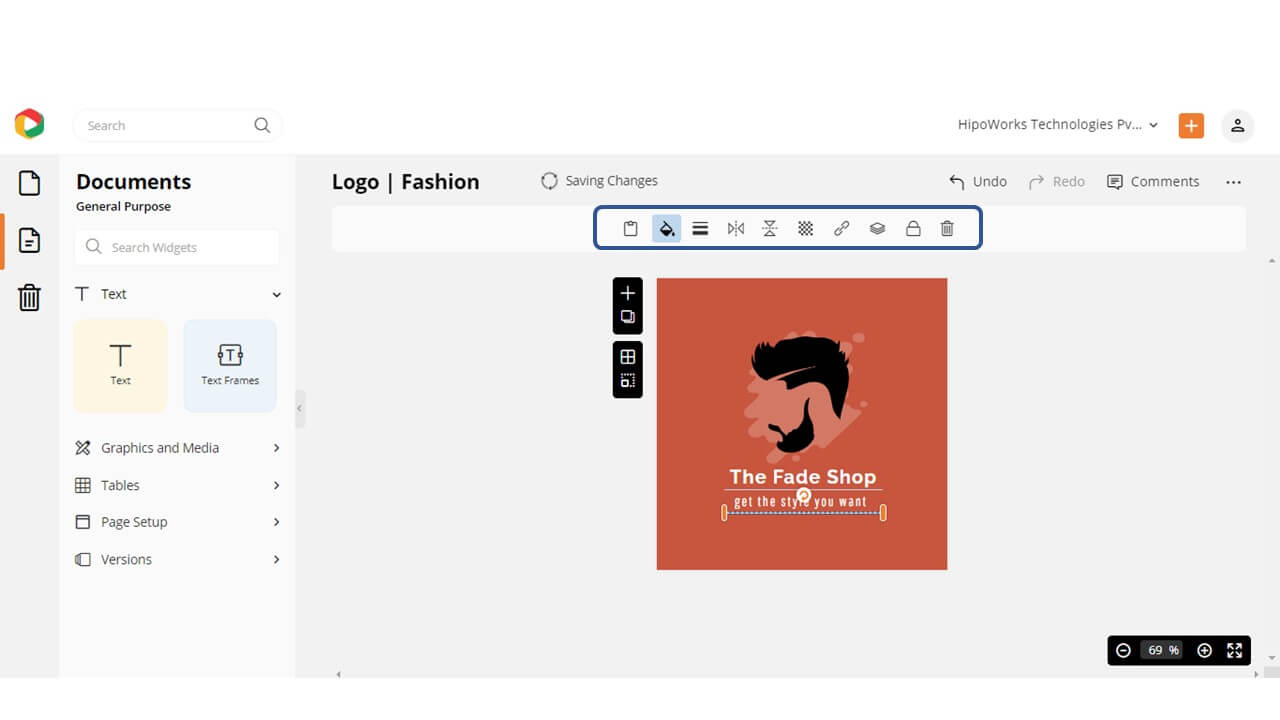The height and width of the screenshot is (720, 1280).
Task: Undo the last change
Action: pos(977,181)
